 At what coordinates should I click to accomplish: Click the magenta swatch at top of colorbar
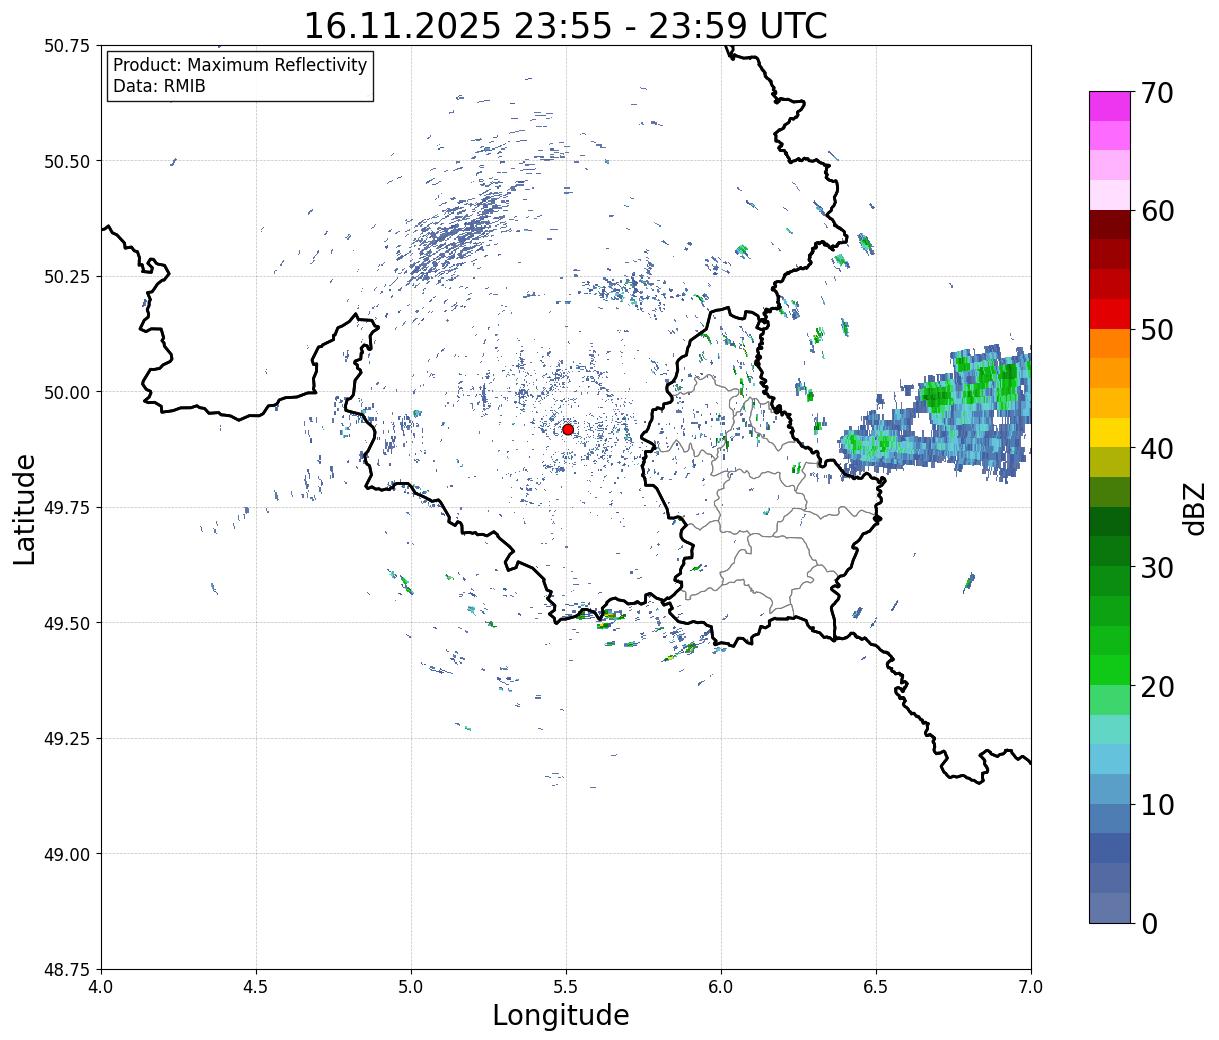point(1110,106)
